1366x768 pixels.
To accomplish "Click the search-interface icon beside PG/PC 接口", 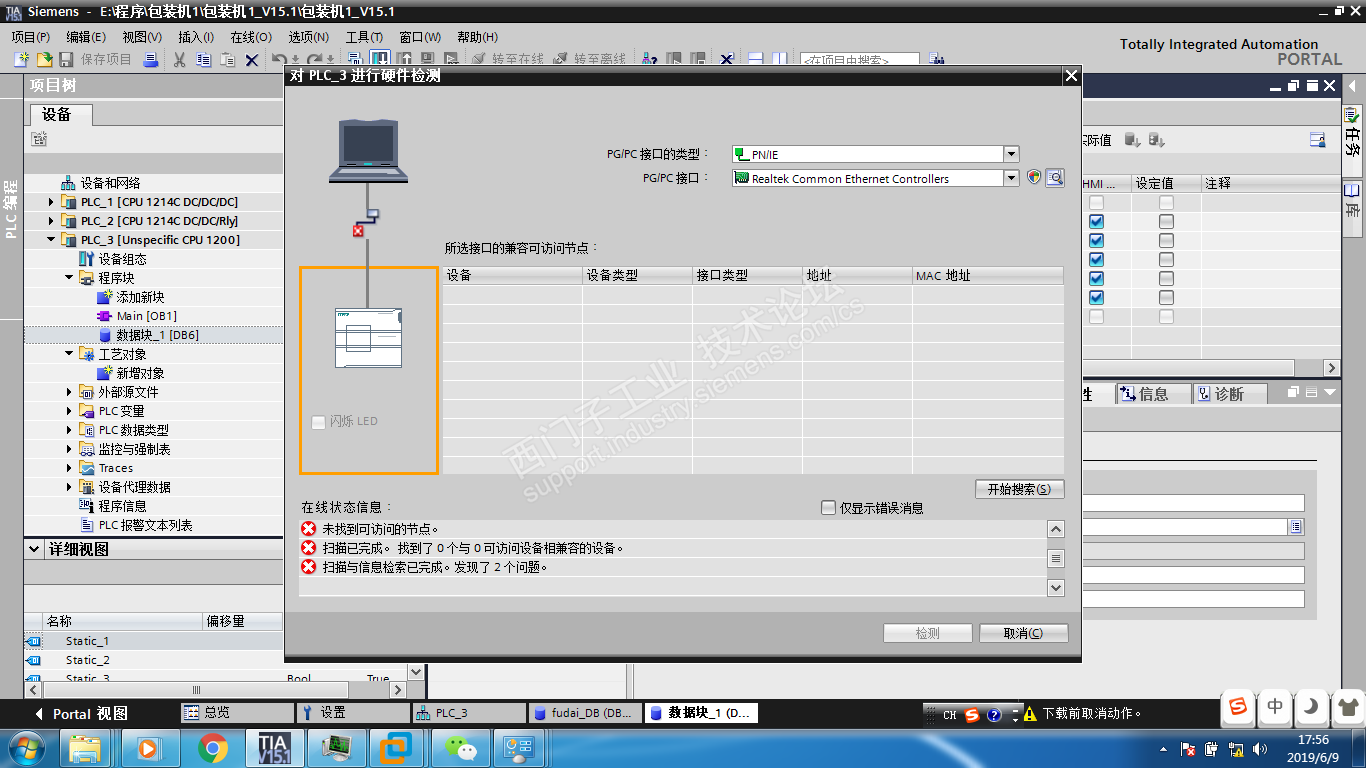I will pyautogui.click(x=1054, y=178).
